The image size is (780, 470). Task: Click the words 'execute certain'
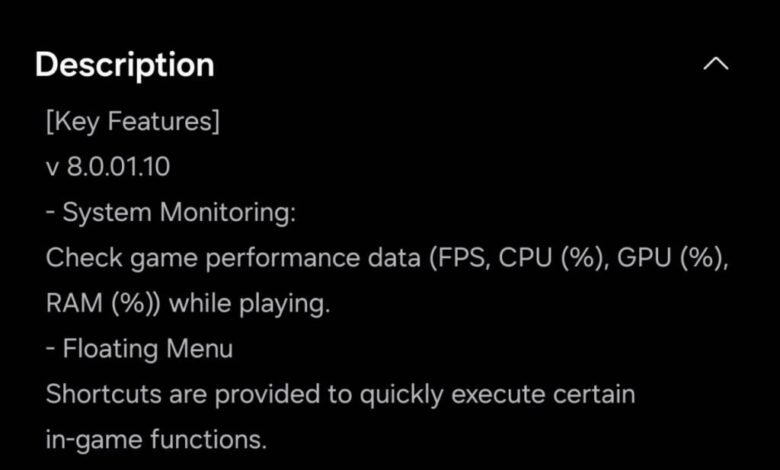coord(543,394)
